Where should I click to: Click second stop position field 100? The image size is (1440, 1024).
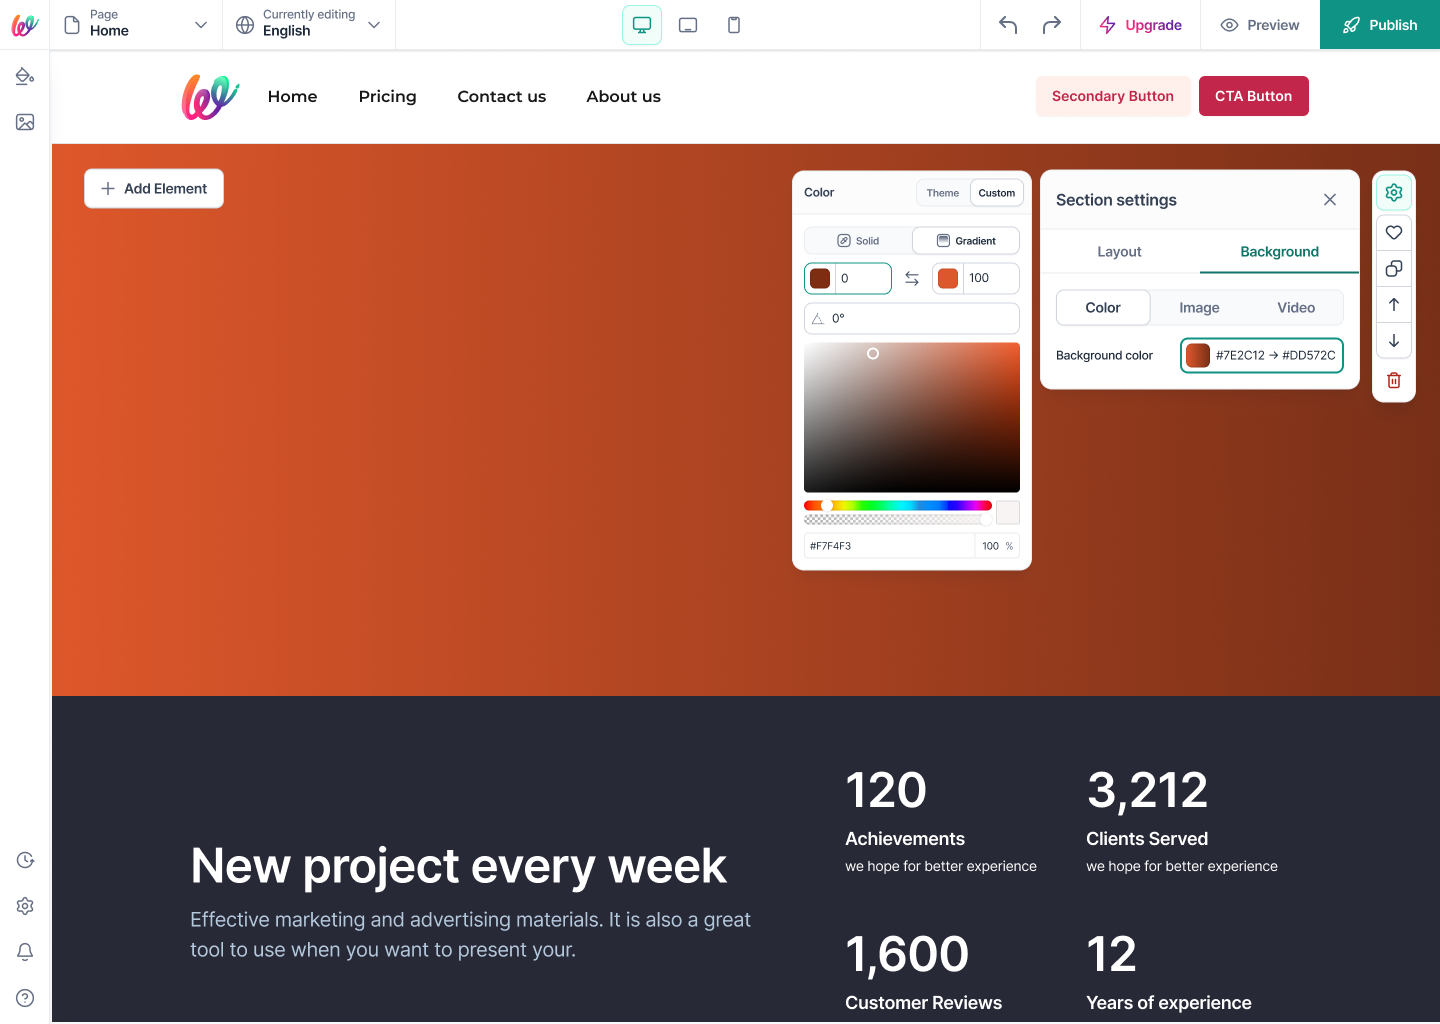(991, 278)
